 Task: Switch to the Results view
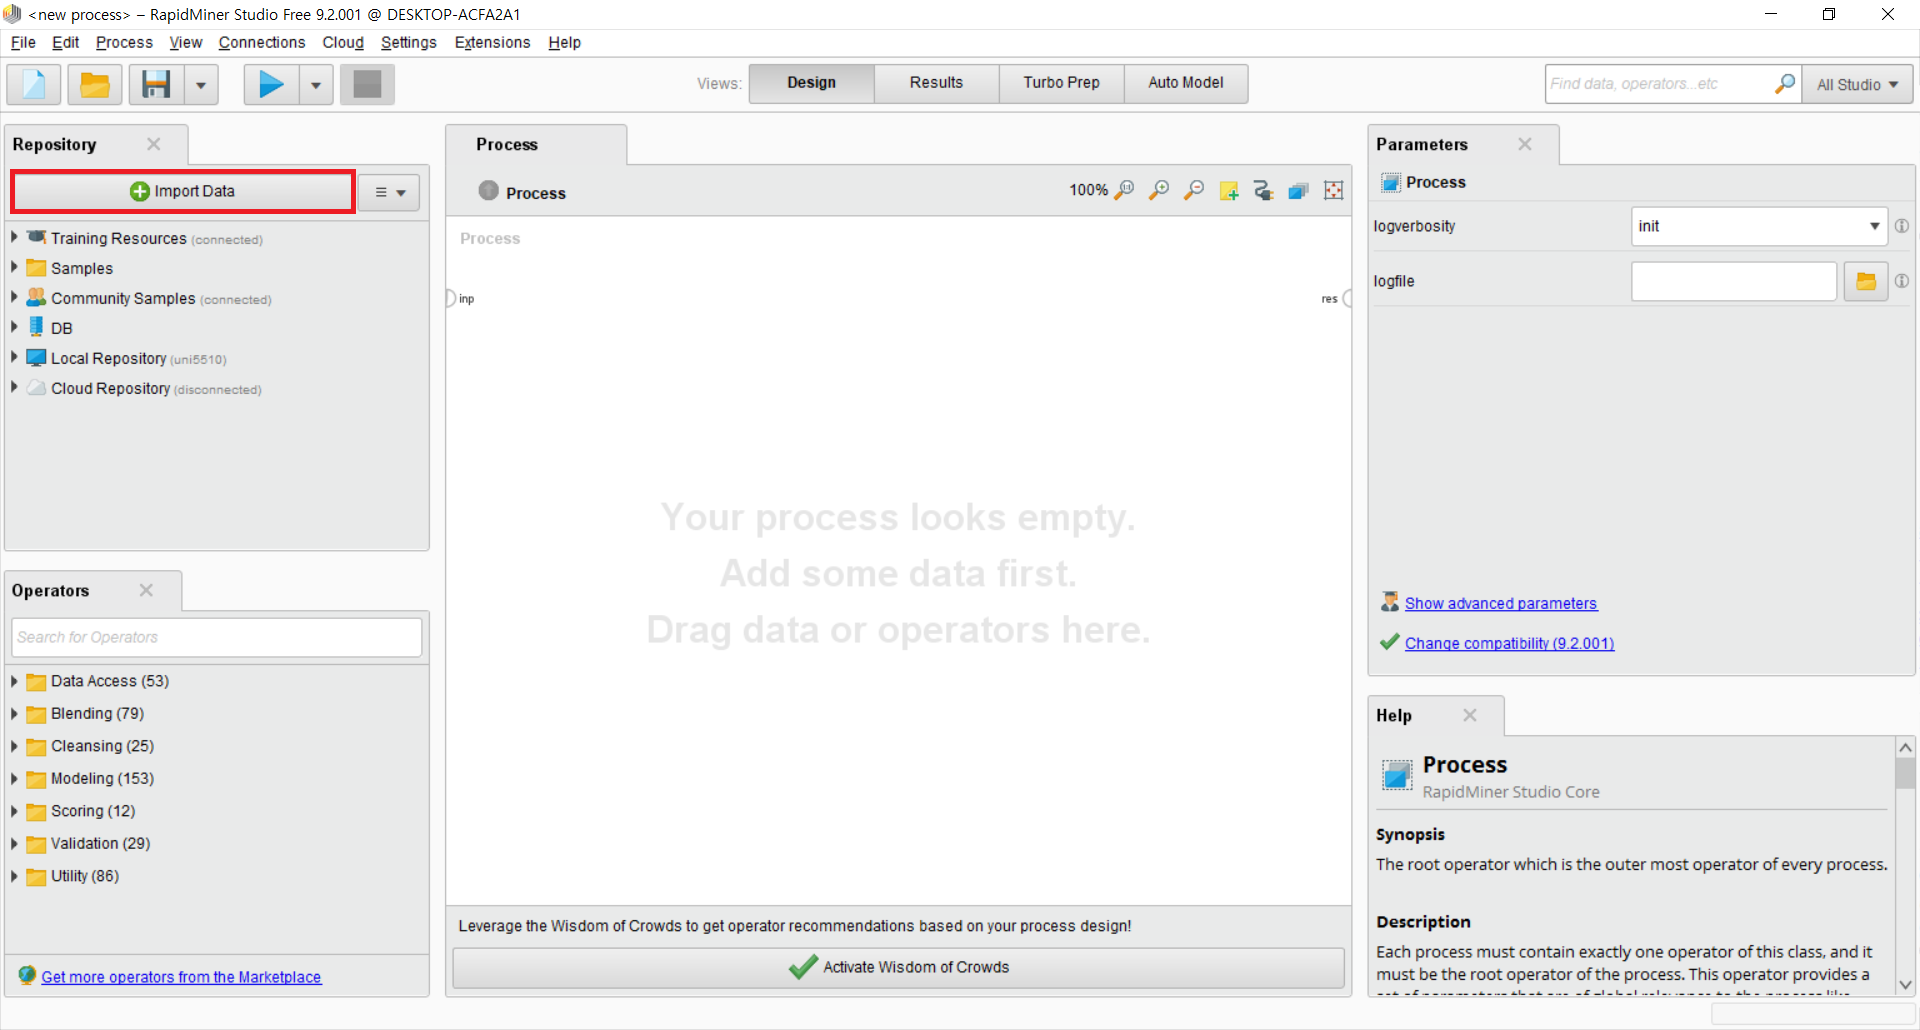click(936, 83)
